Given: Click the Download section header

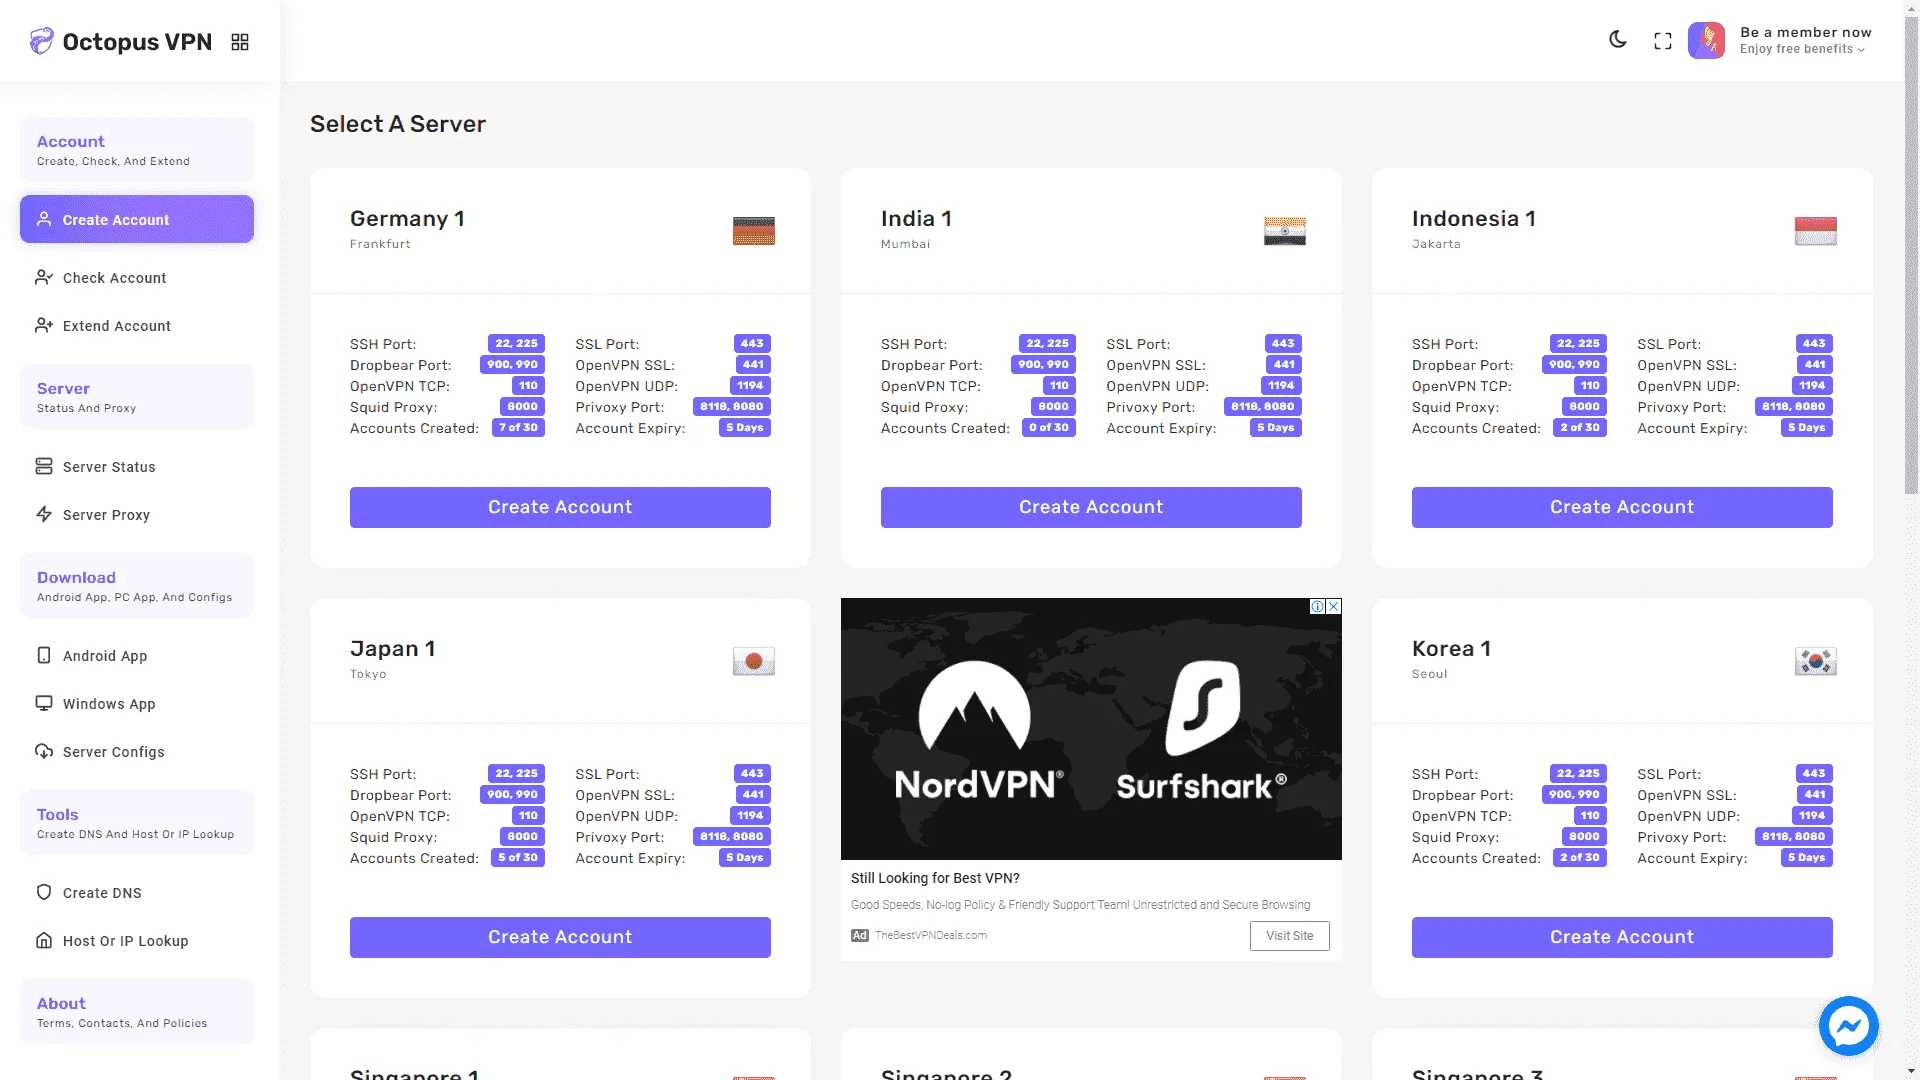Looking at the screenshot, I should tap(137, 586).
